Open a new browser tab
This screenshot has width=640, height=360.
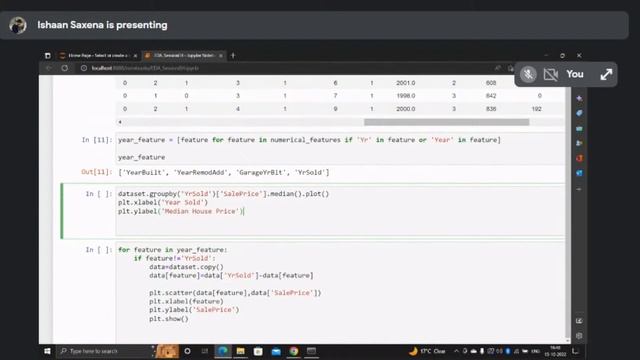pos(233,56)
